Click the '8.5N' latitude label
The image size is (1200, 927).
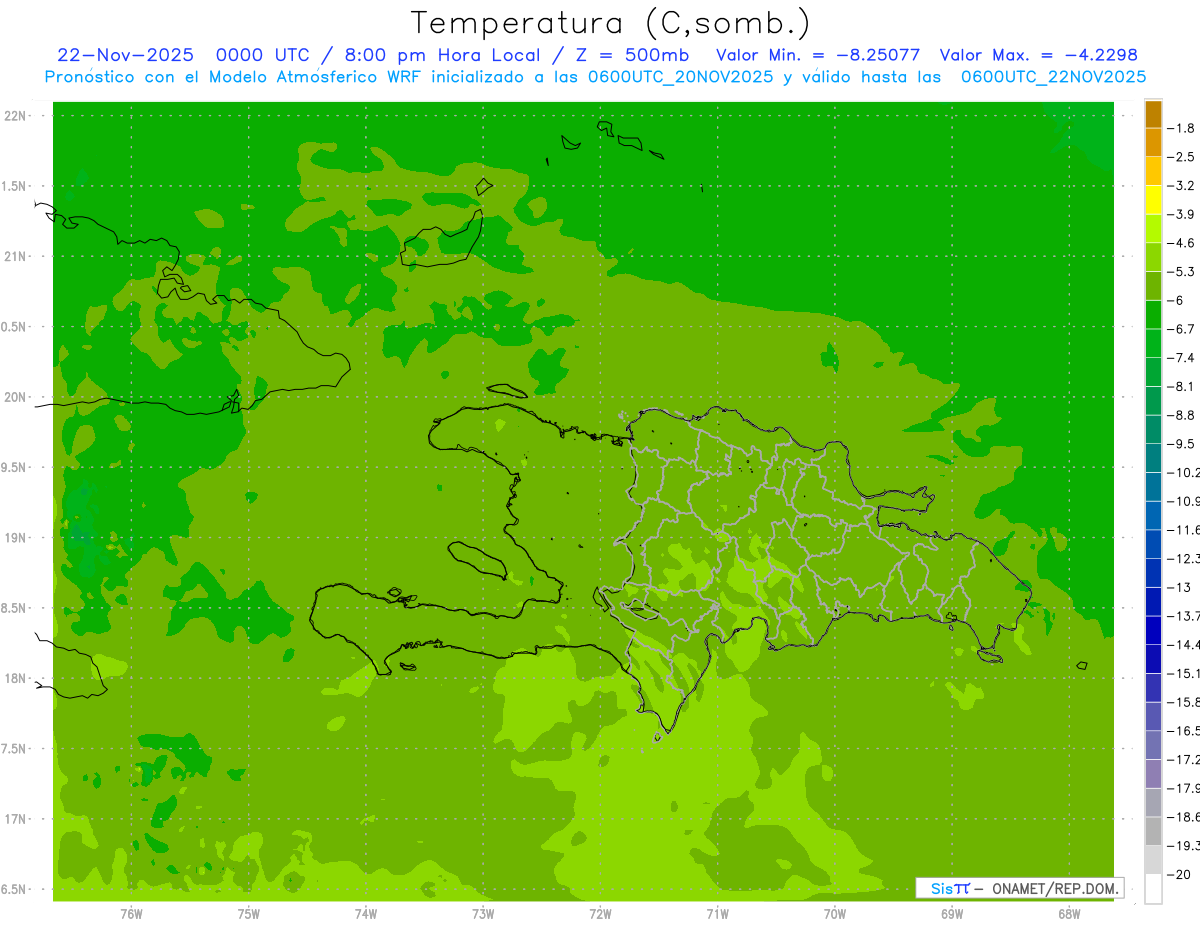15,609
